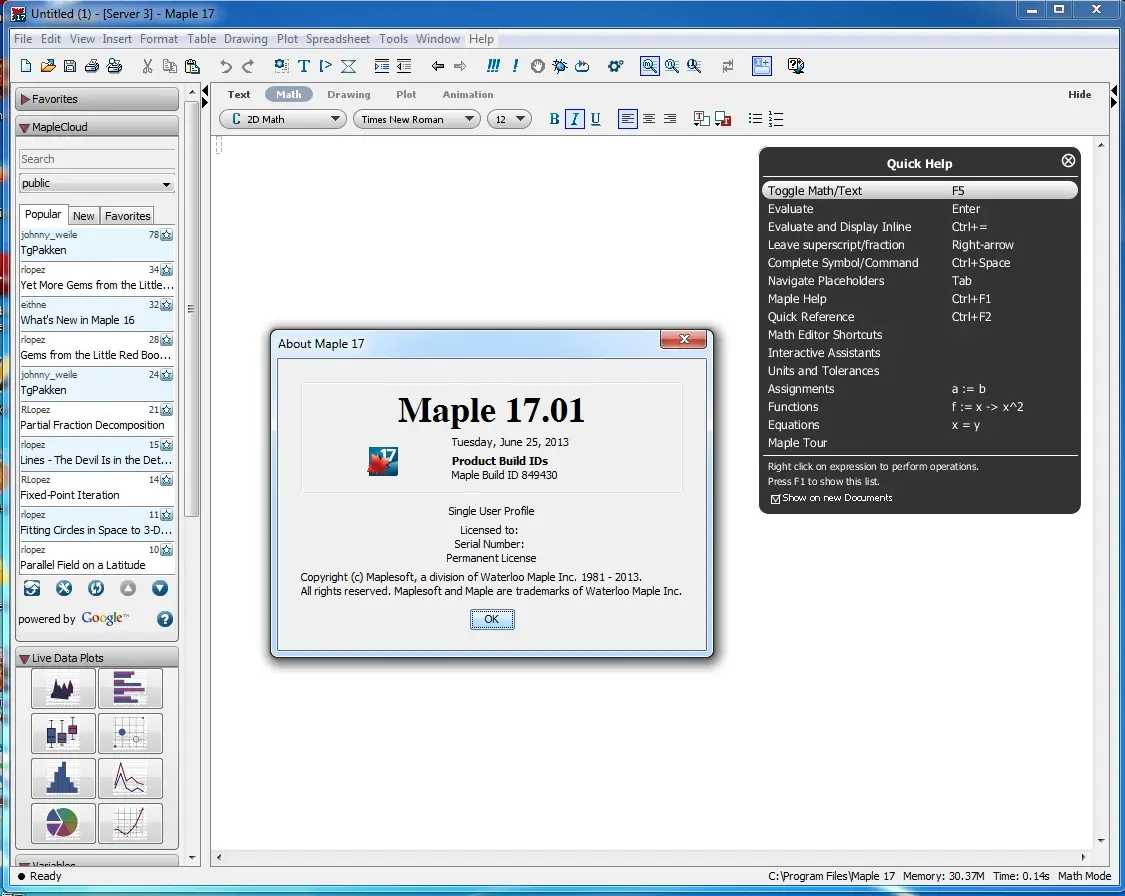Center align text in formatting bar

[649, 118]
